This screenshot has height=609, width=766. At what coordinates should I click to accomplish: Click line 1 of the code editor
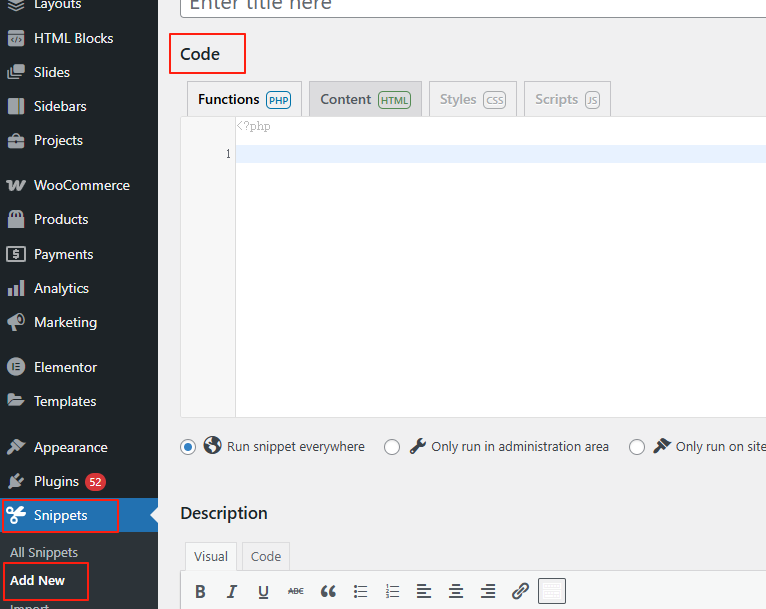point(500,154)
